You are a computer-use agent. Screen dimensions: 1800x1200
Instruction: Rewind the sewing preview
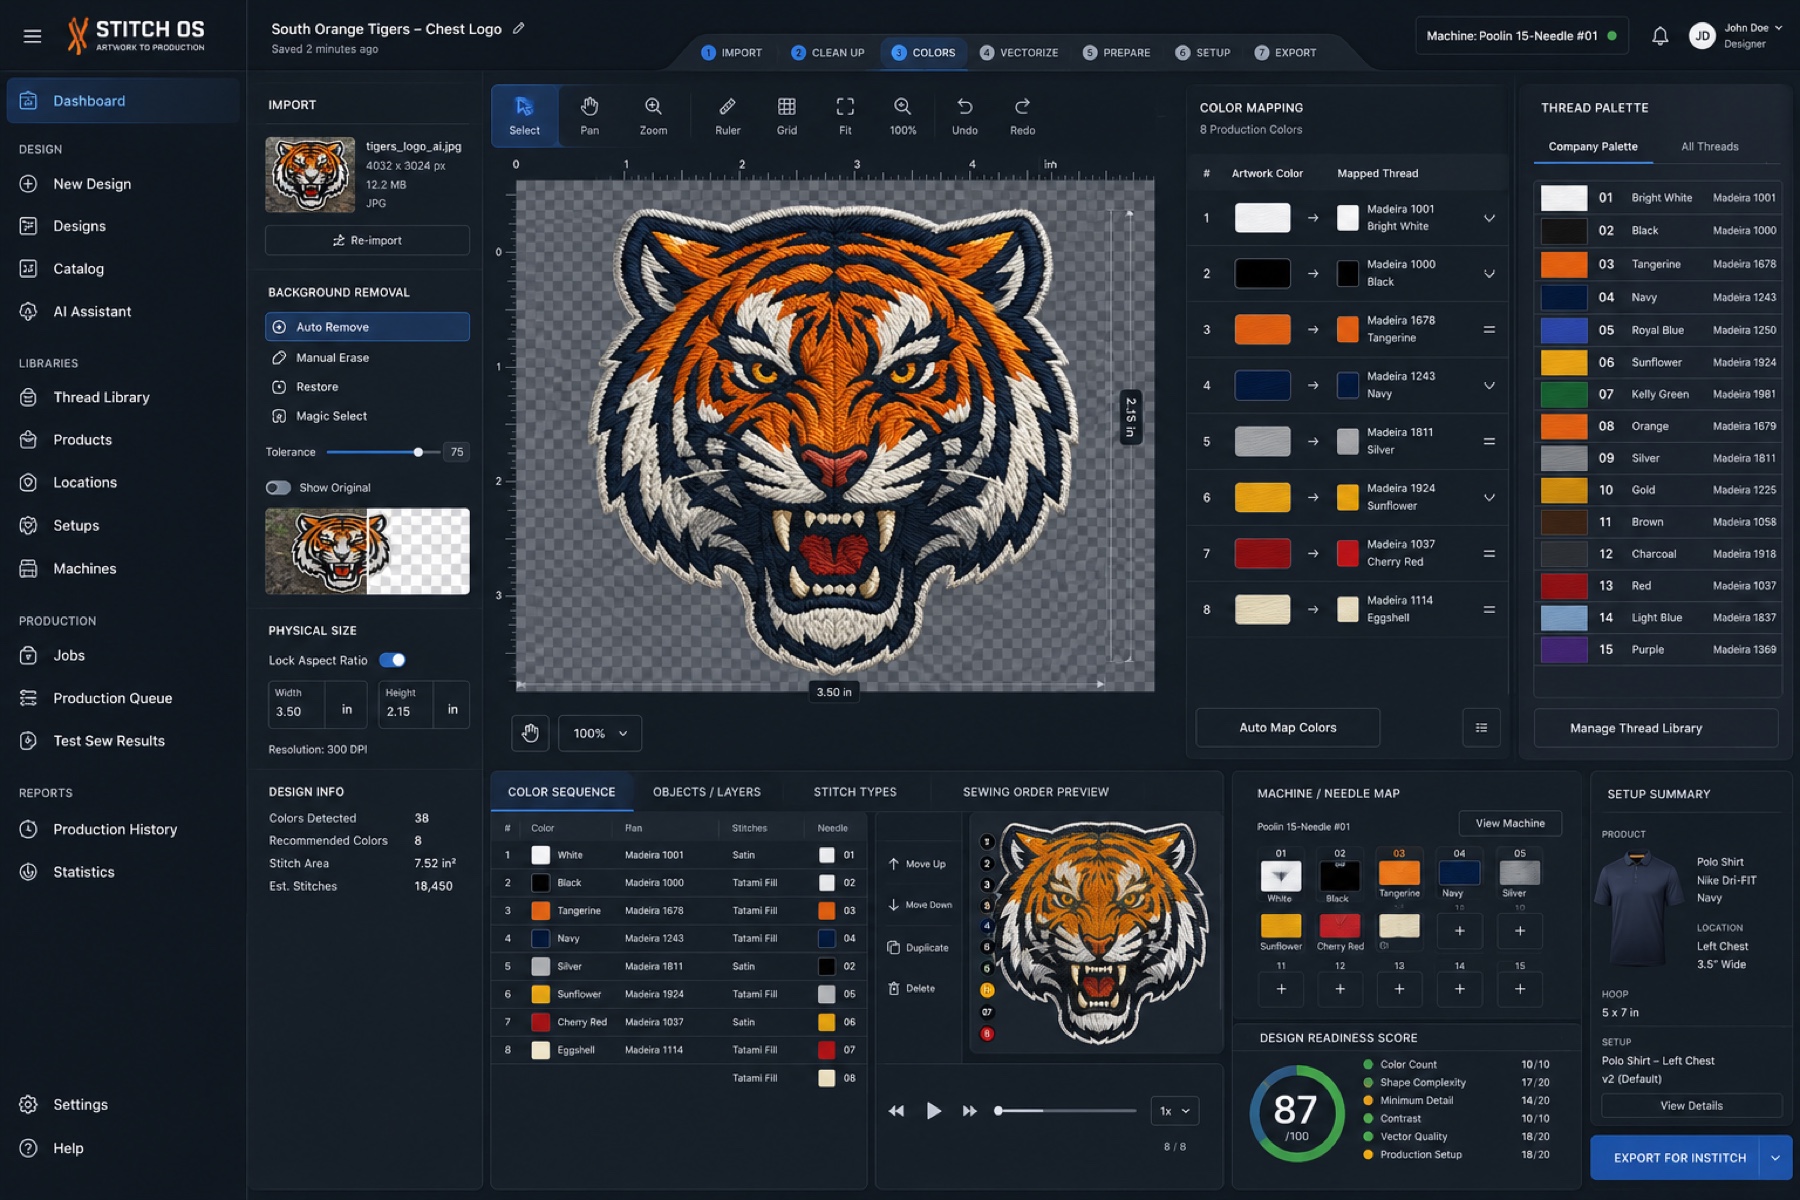coord(896,1110)
